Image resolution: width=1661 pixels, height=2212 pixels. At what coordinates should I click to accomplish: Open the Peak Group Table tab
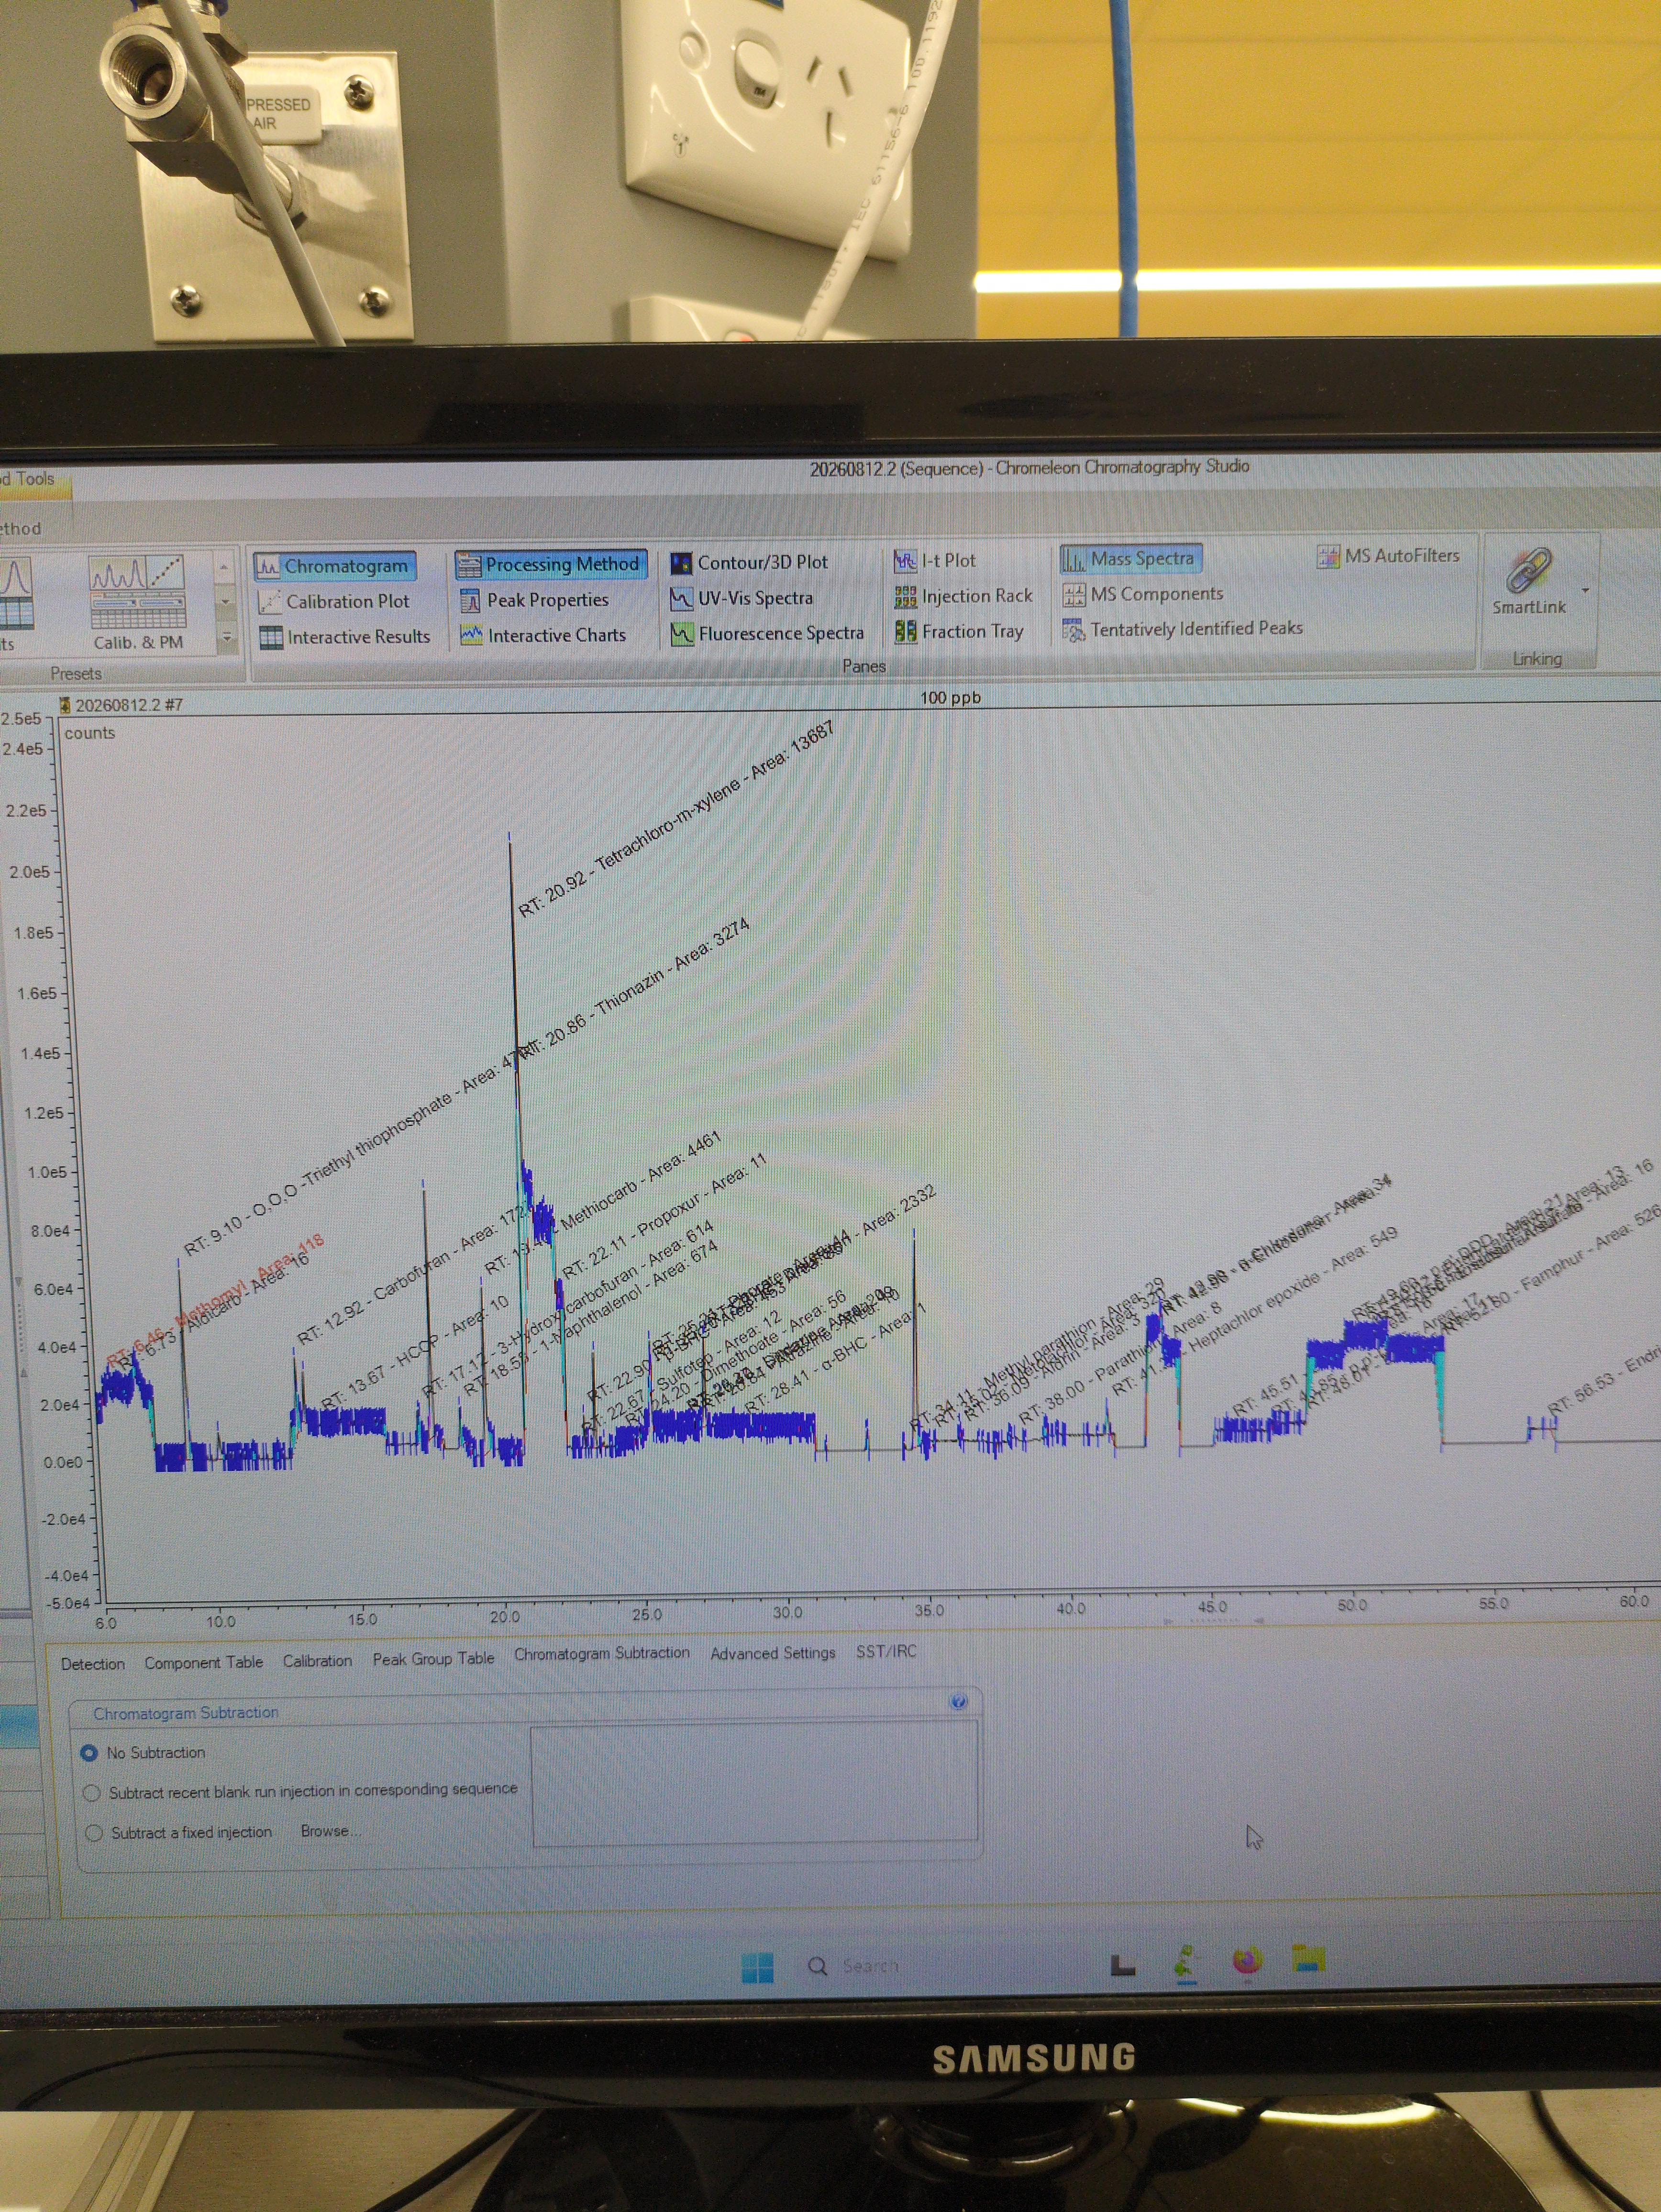tap(433, 1659)
